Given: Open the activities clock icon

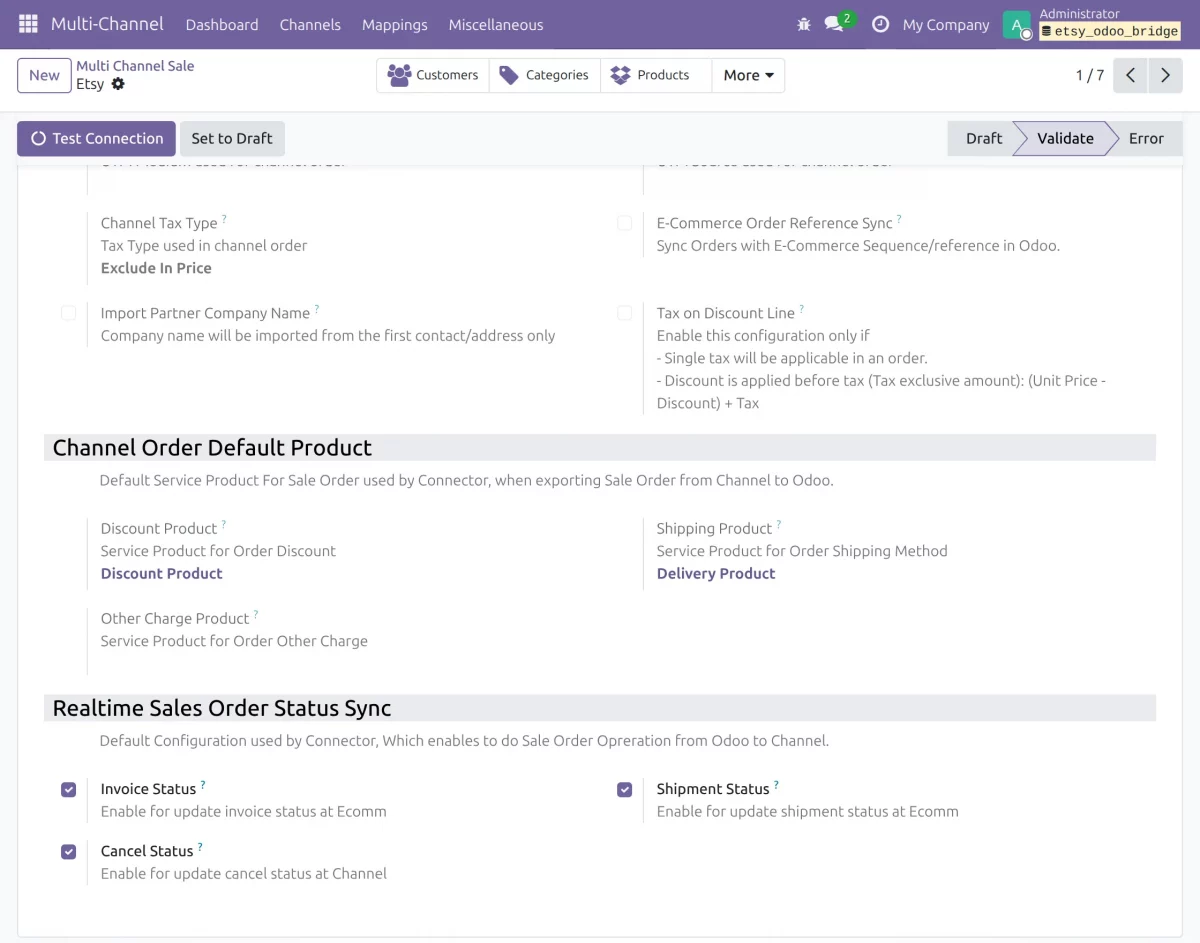Looking at the screenshot, I should 880,24.
